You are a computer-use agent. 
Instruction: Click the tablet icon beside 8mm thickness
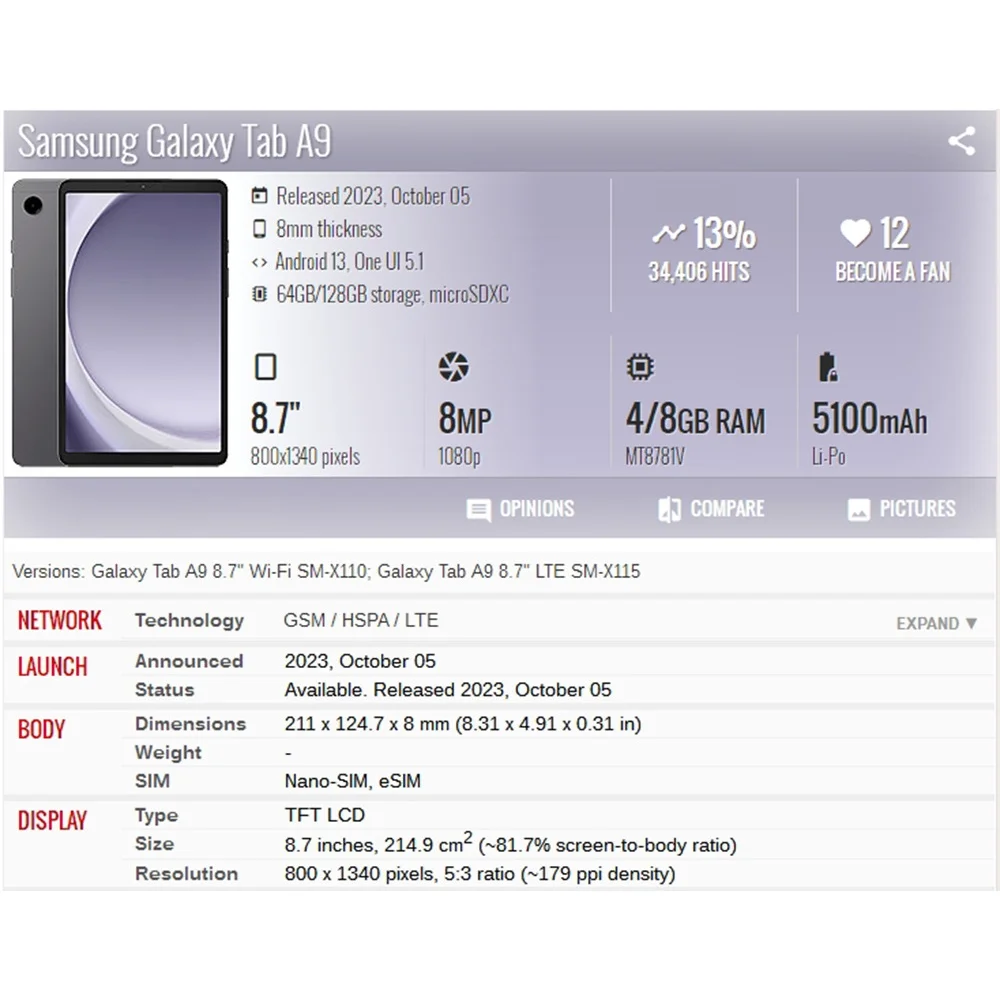click(260, 229)
